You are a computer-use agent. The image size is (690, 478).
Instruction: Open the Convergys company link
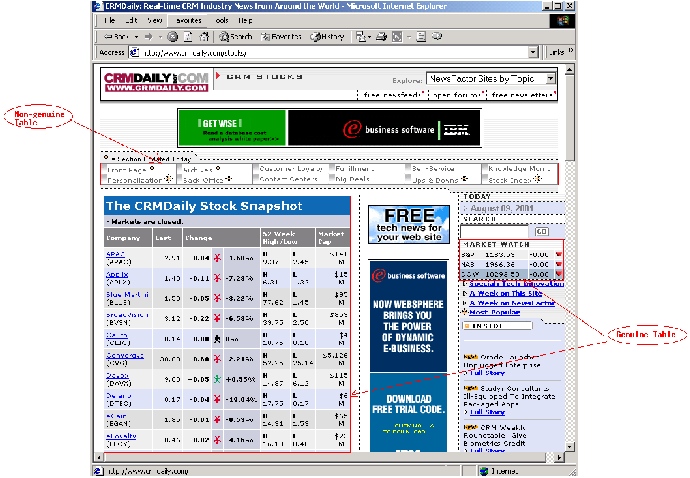click(x=125, y=355)
